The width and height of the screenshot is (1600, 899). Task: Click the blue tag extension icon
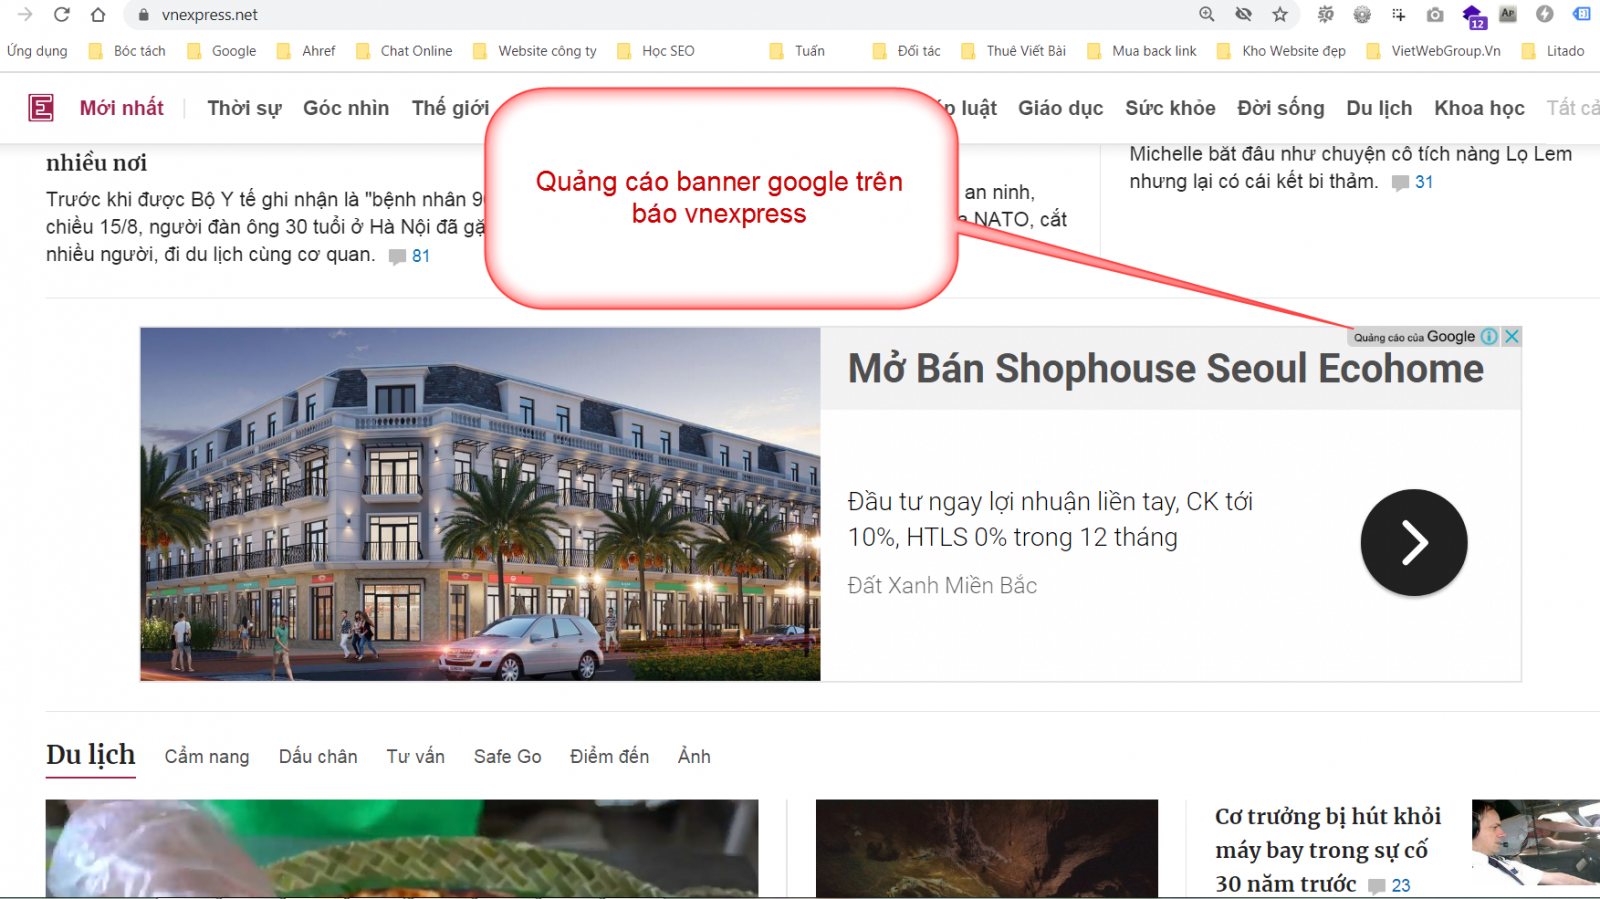pyautogui.click(x=1582, y=14)
